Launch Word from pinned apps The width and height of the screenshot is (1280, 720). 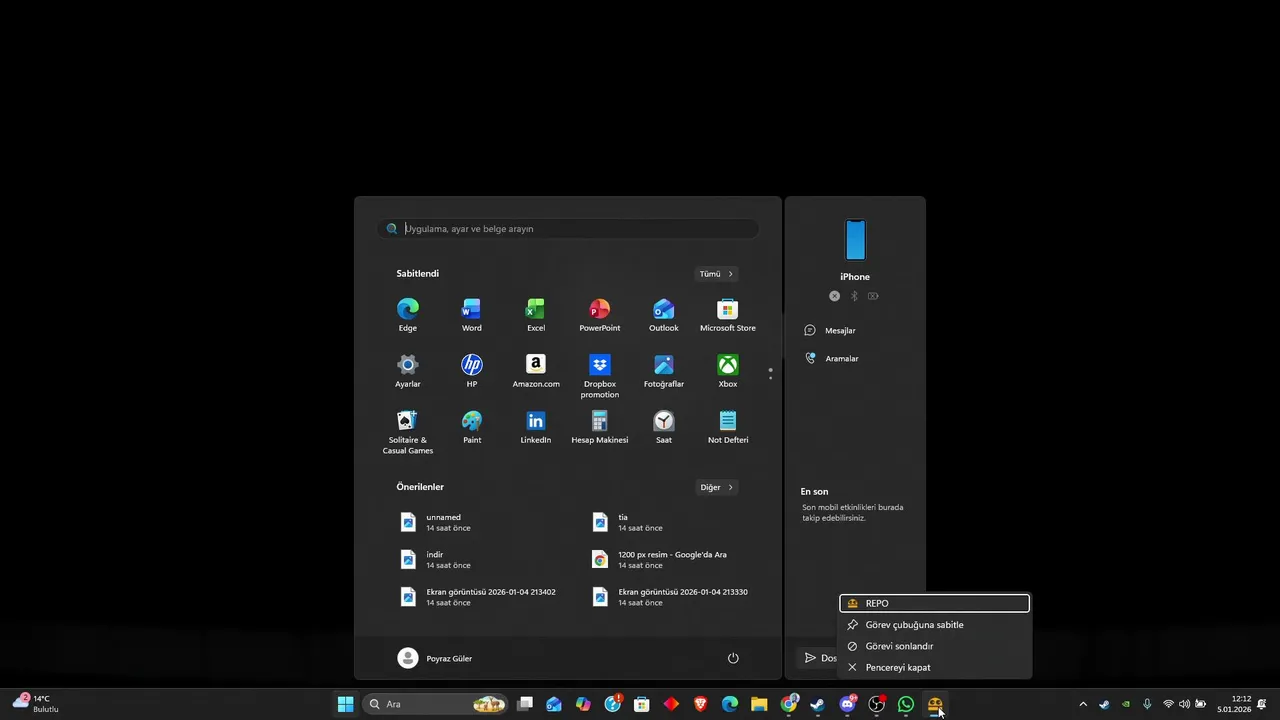coord(472,315)
